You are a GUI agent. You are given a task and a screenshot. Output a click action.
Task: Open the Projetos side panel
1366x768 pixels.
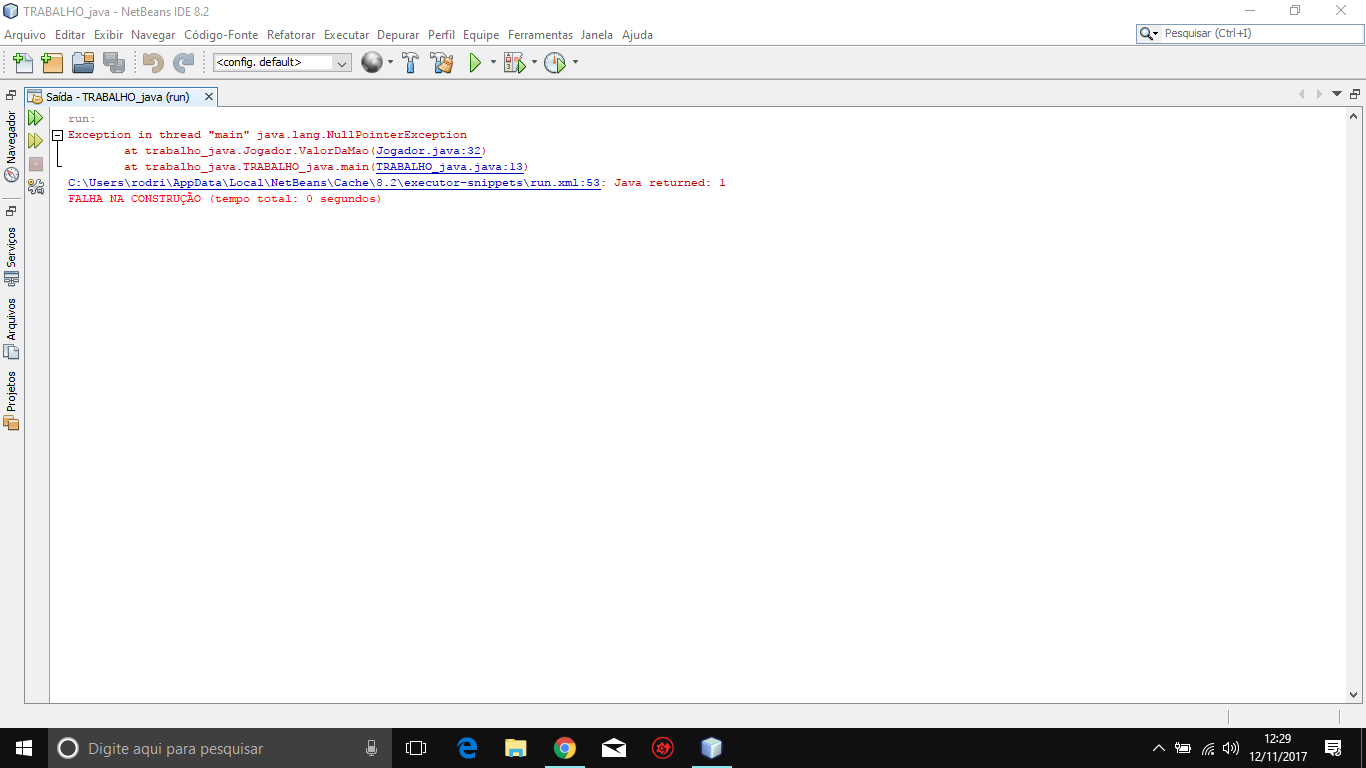11,400
